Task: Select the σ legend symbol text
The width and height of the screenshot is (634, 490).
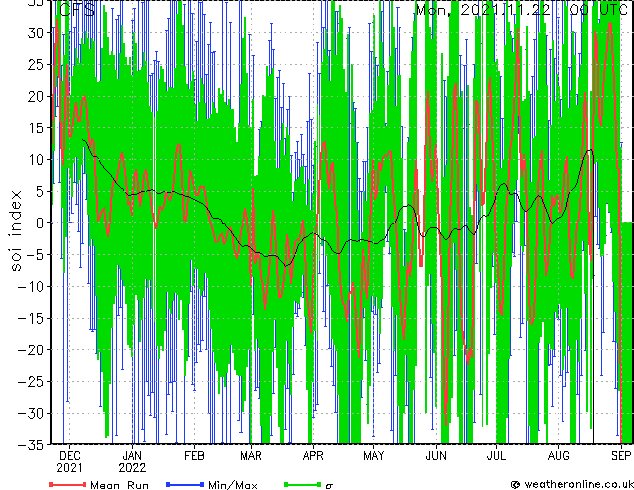Action: tap(329, 486)
